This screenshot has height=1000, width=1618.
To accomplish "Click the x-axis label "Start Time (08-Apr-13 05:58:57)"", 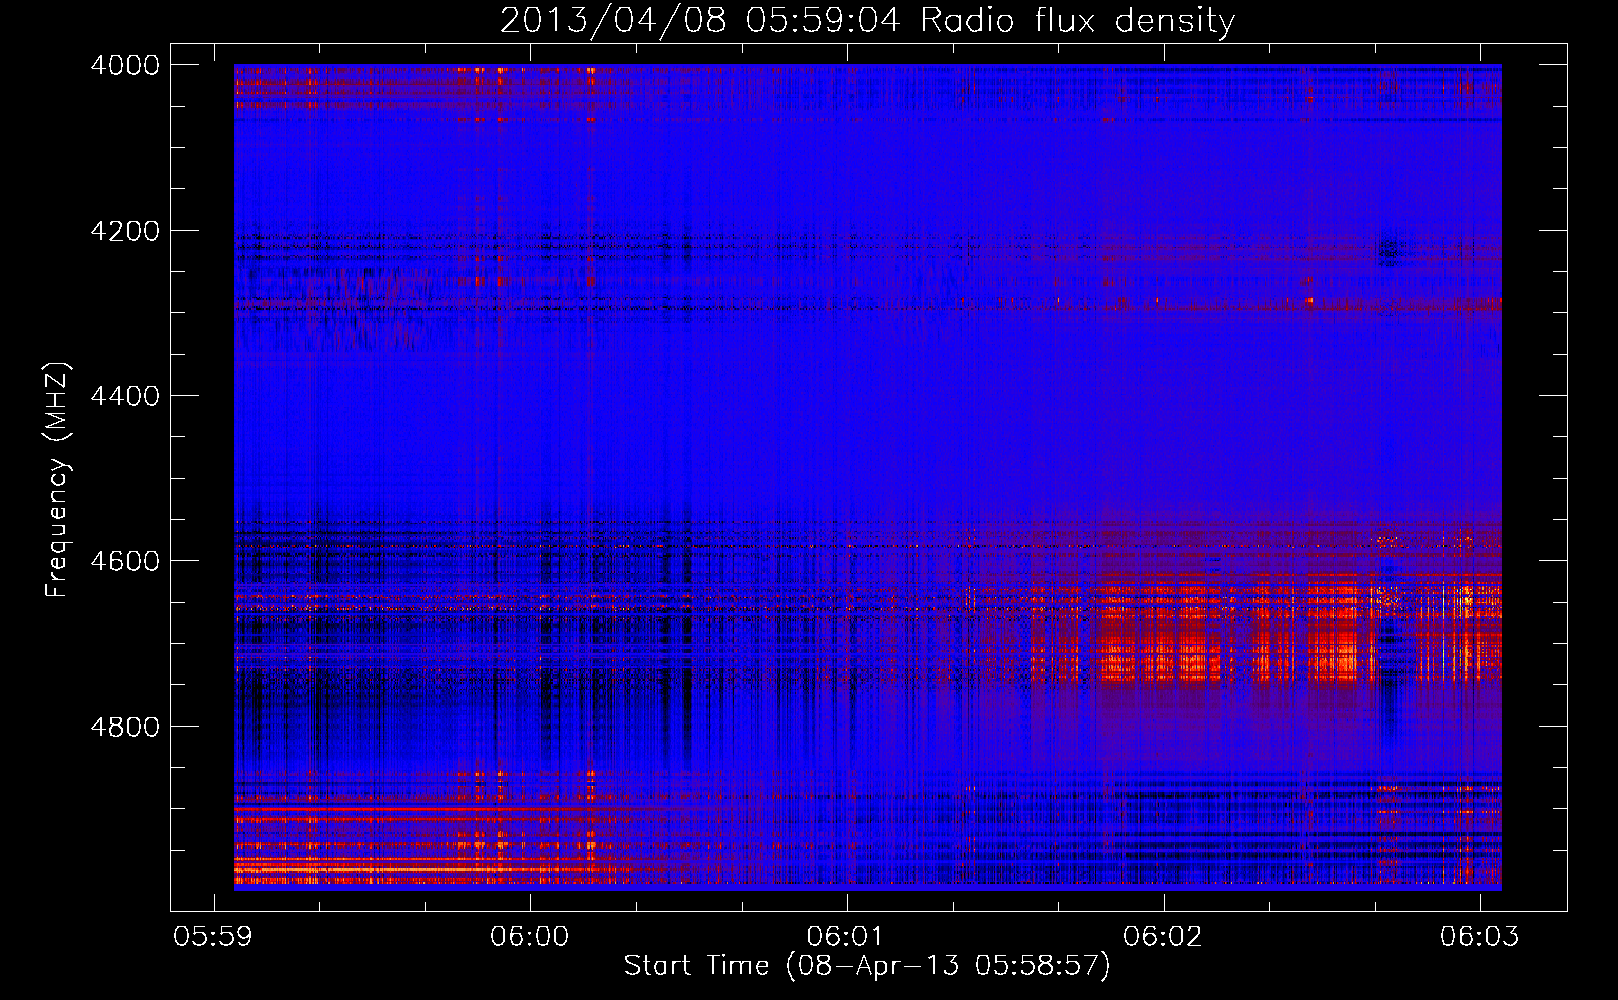I will click(867, 966).
